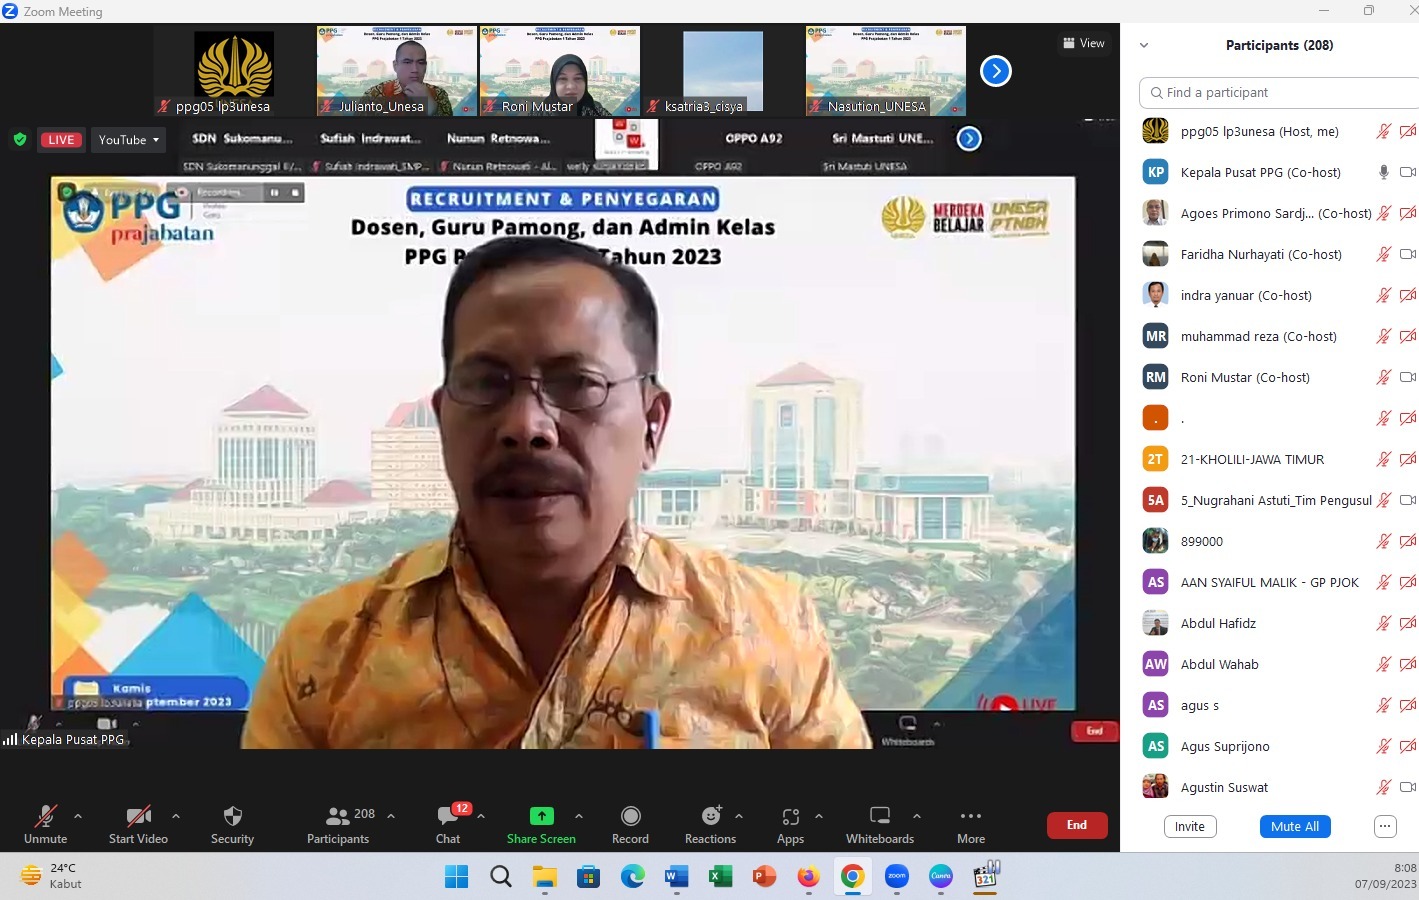
Task: Open the More three-dots menu
Action: coord(971,816)
